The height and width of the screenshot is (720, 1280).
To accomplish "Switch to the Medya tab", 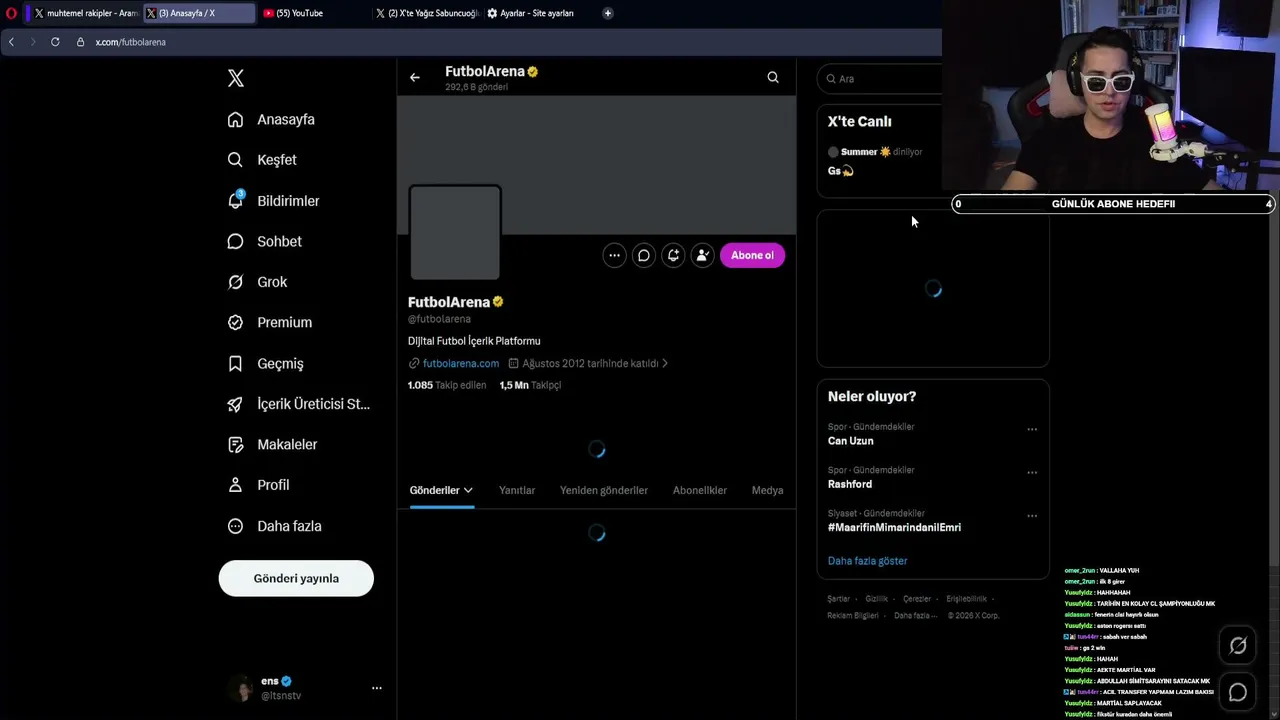I will pyautogui.click(x=767, y=490).
